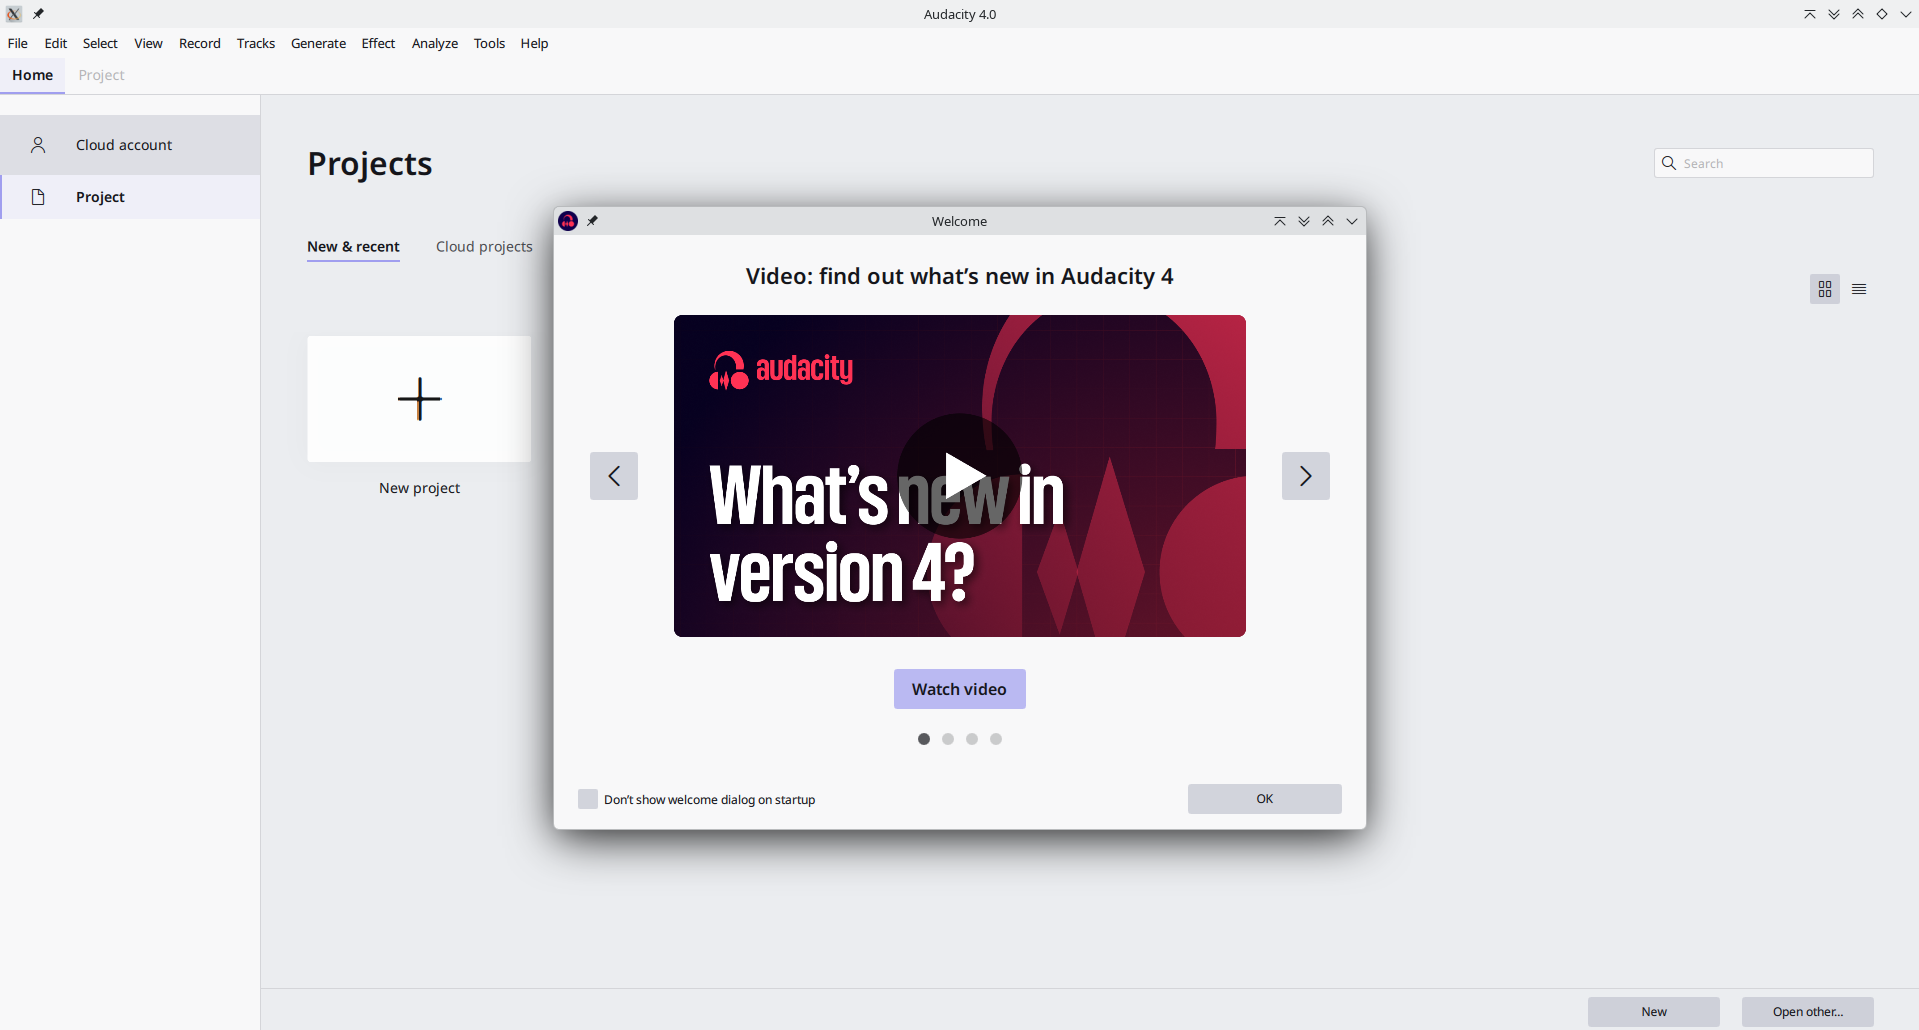Advance to the next welcome slide arrow
The height and width of the screenshot is (1030, 1919).
coord(1306,476)
